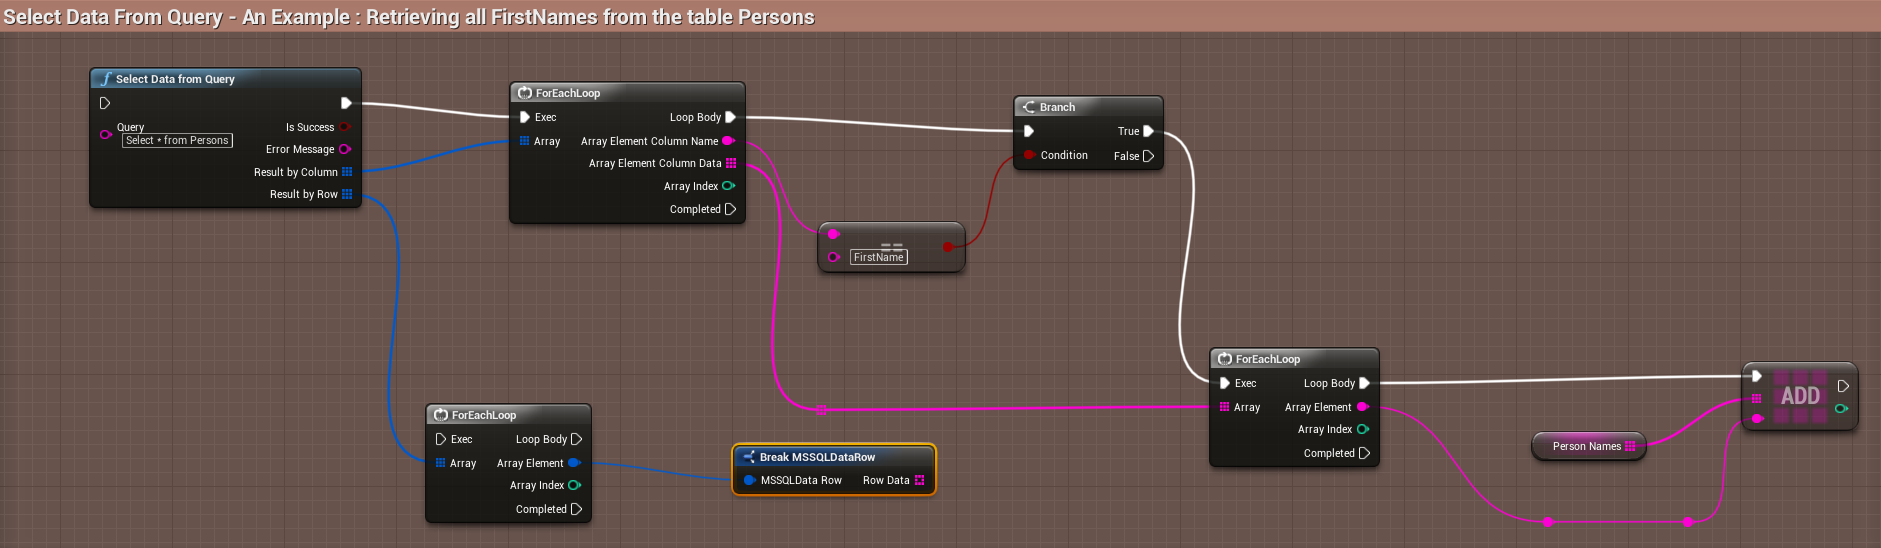Click the Branch node's True execution pin

pos(1148,131)
